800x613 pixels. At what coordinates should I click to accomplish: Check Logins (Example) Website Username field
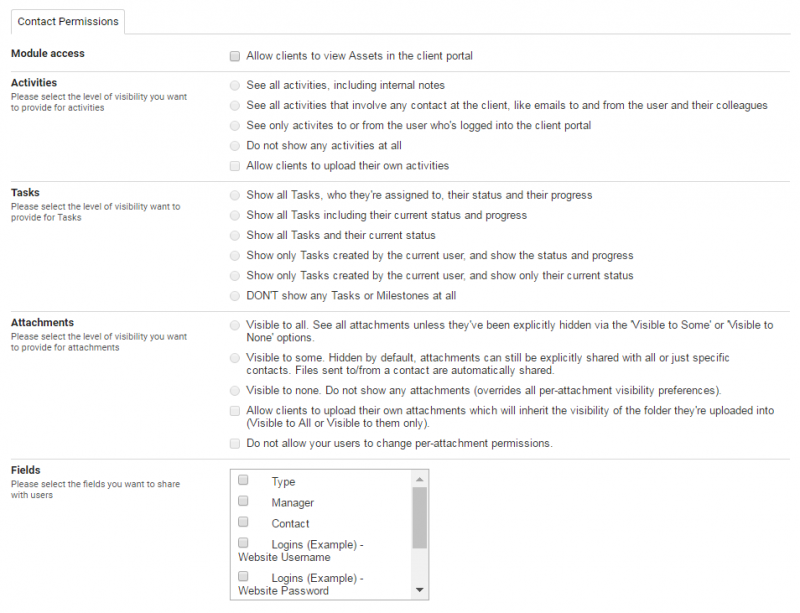[243, 543]
